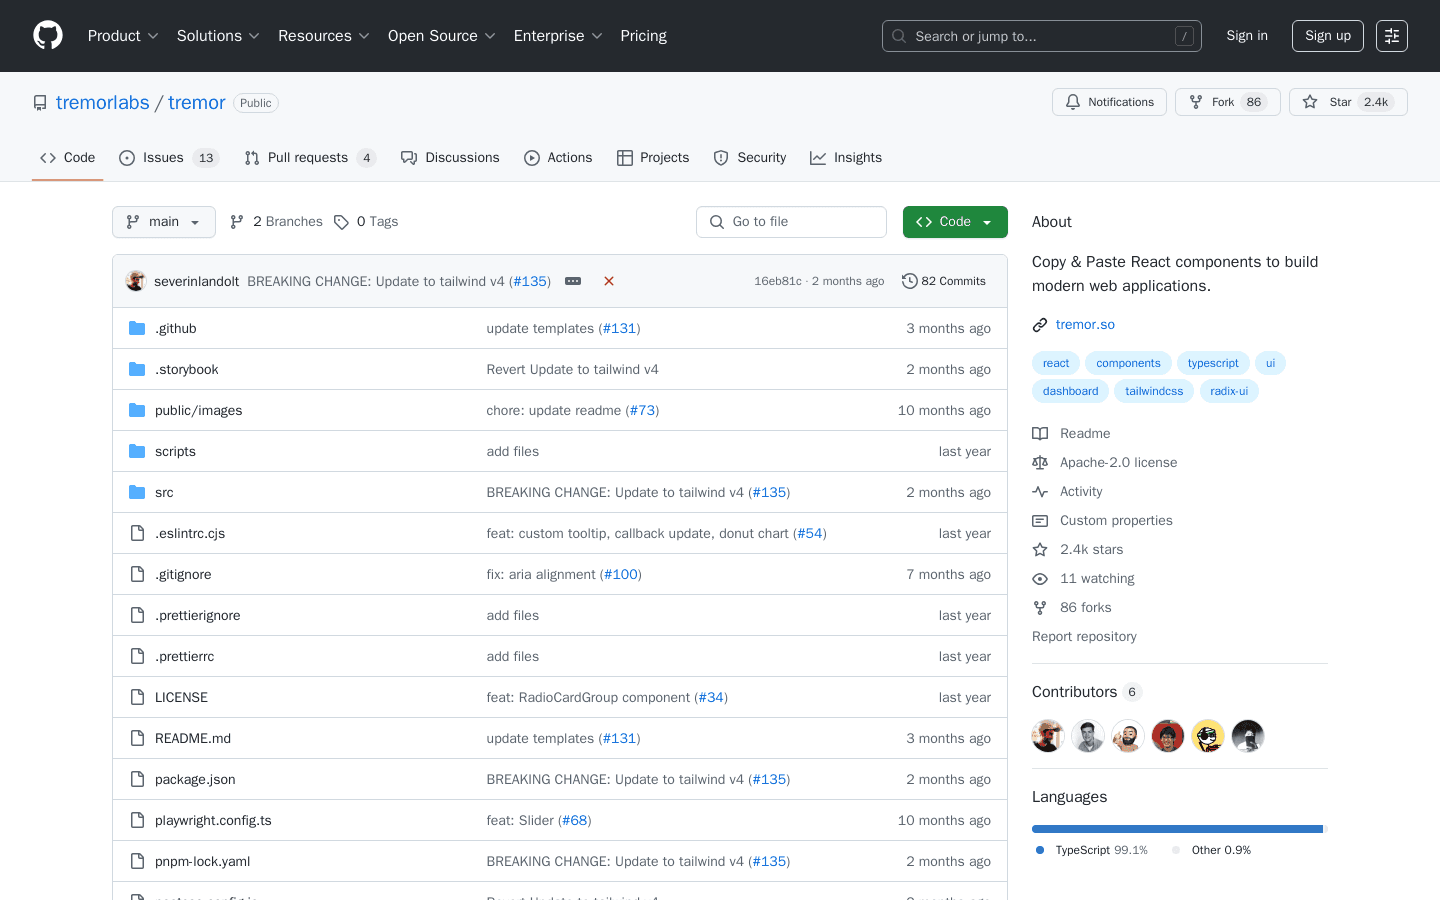The width and height of the screenshot is (1440, 900).
Task: Click the react topic tag
Action: coord(1056,363)
